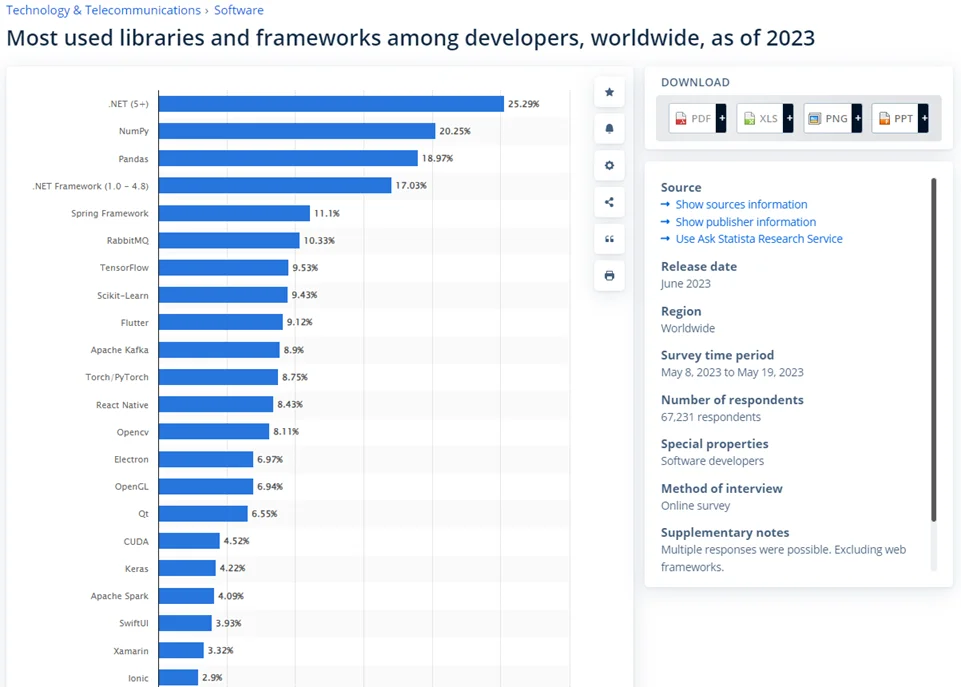This screenshot has height=687, width=961.
Task: Click the RabbitMQ label
Action: [127, 240]
